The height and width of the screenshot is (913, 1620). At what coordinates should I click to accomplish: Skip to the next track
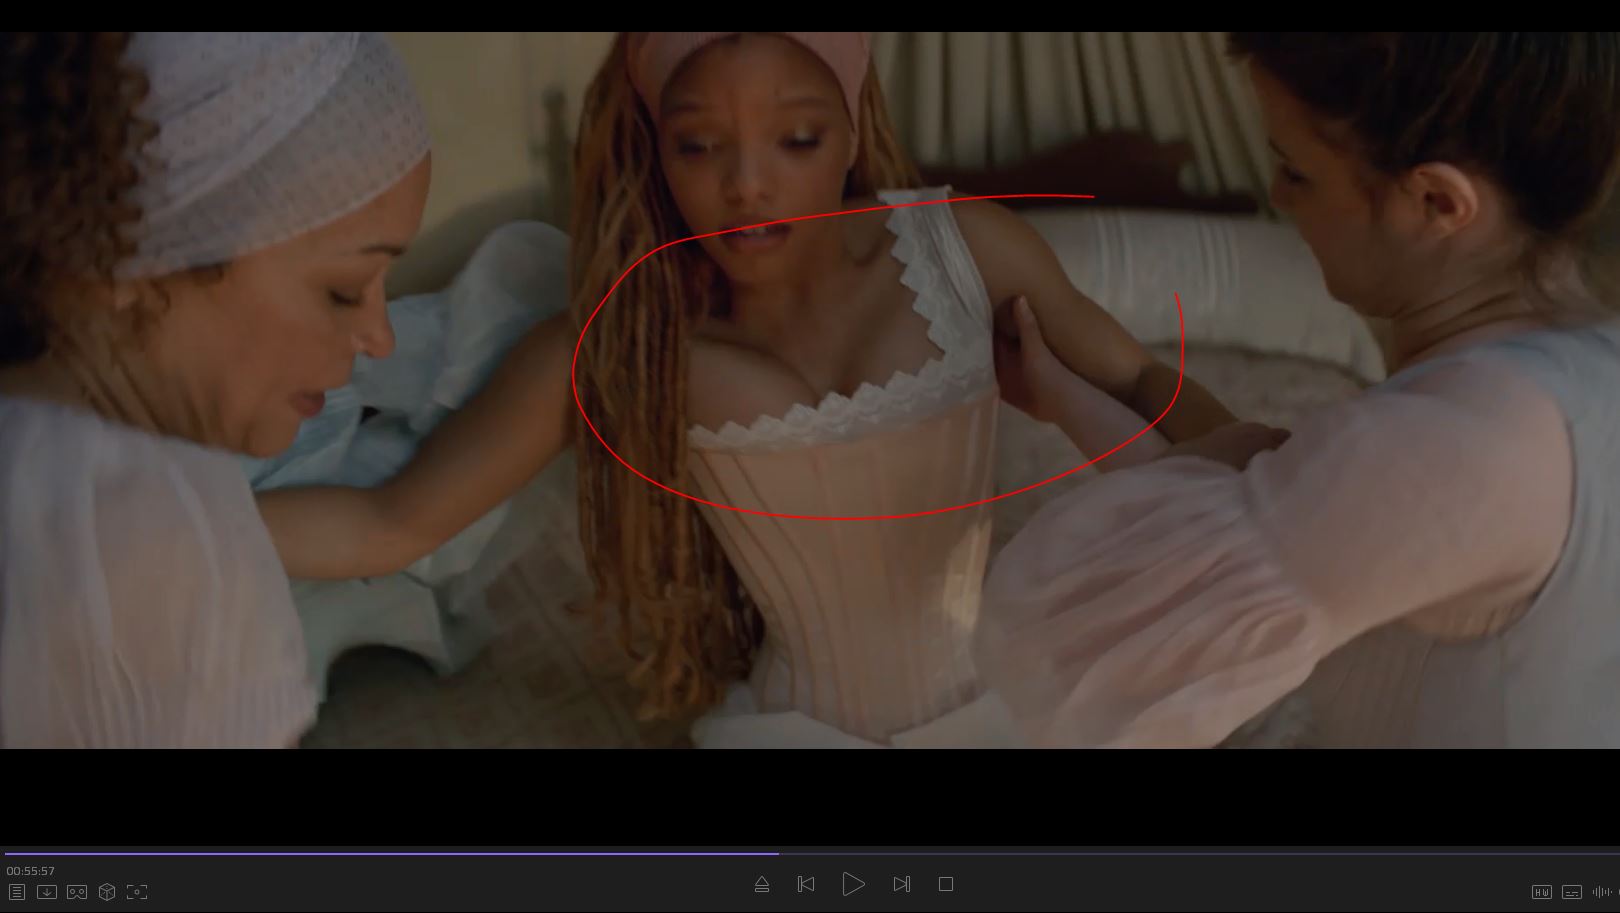click(x=901, y=884)
